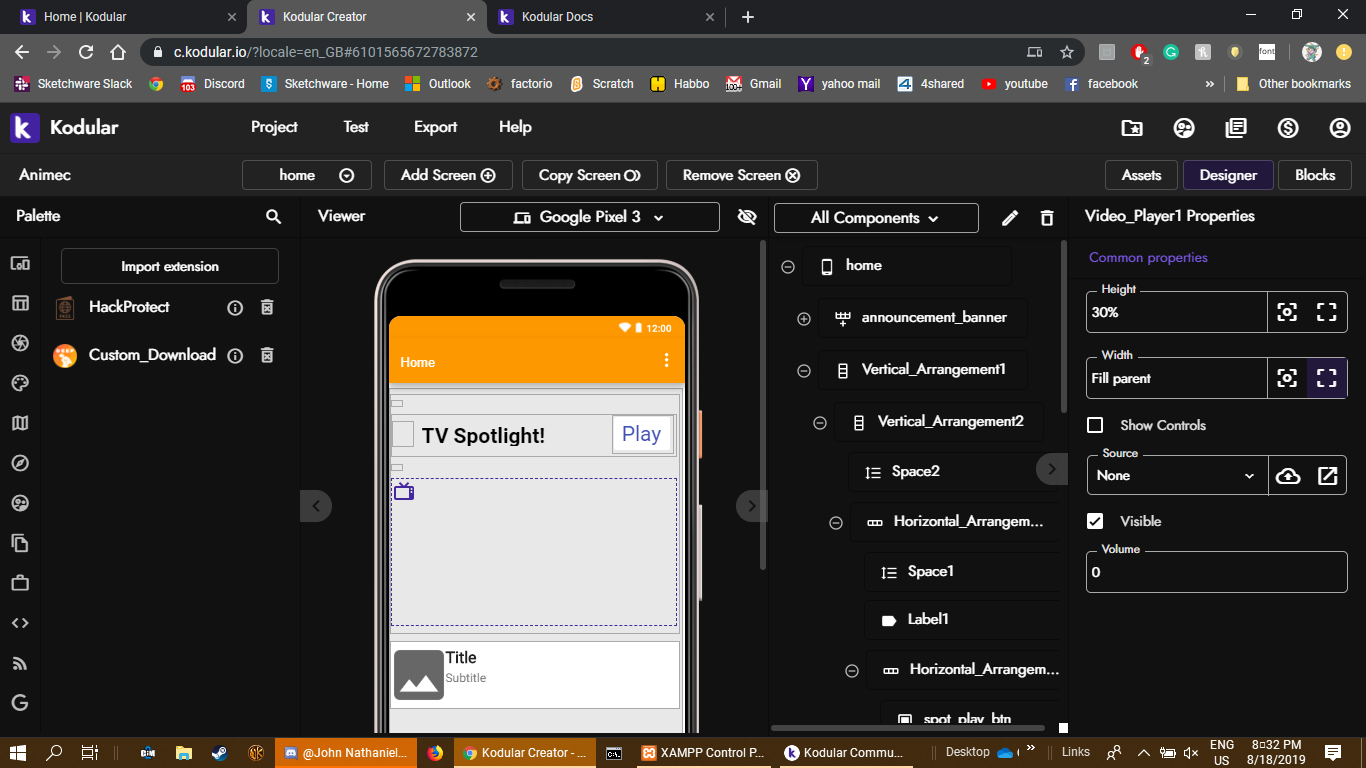Uncheck the Visible checkbox for Video_Player1
This screenshot has width=1366, height=768.
coord(1095,520)
